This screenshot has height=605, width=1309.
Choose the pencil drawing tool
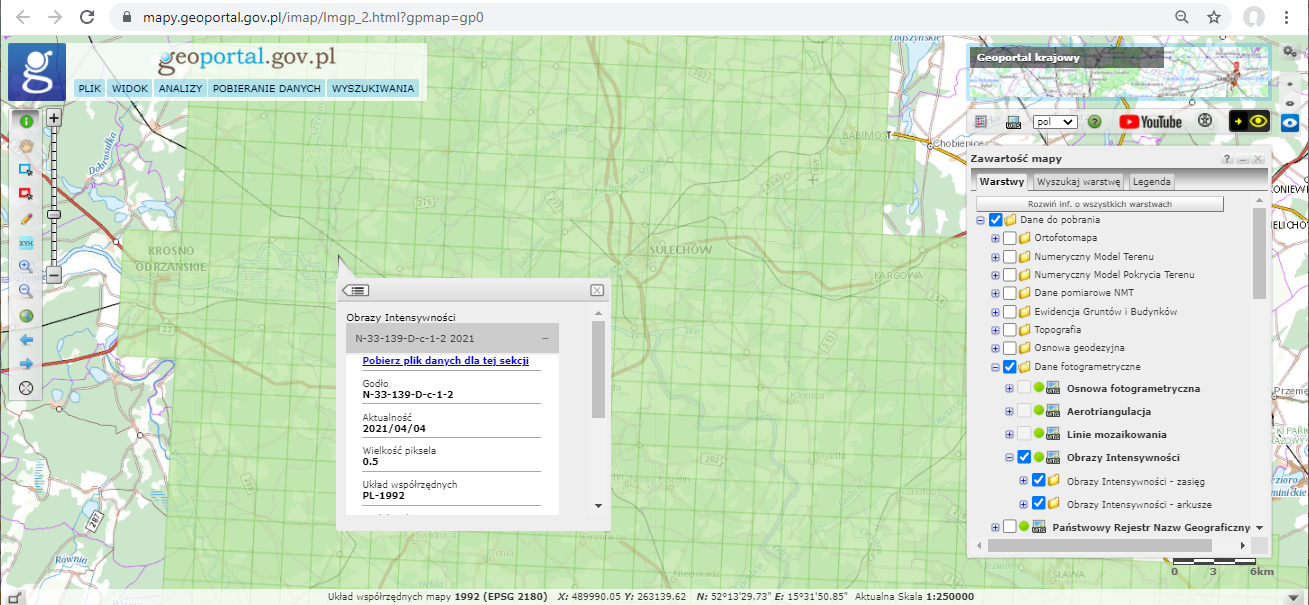click(26, 218)
